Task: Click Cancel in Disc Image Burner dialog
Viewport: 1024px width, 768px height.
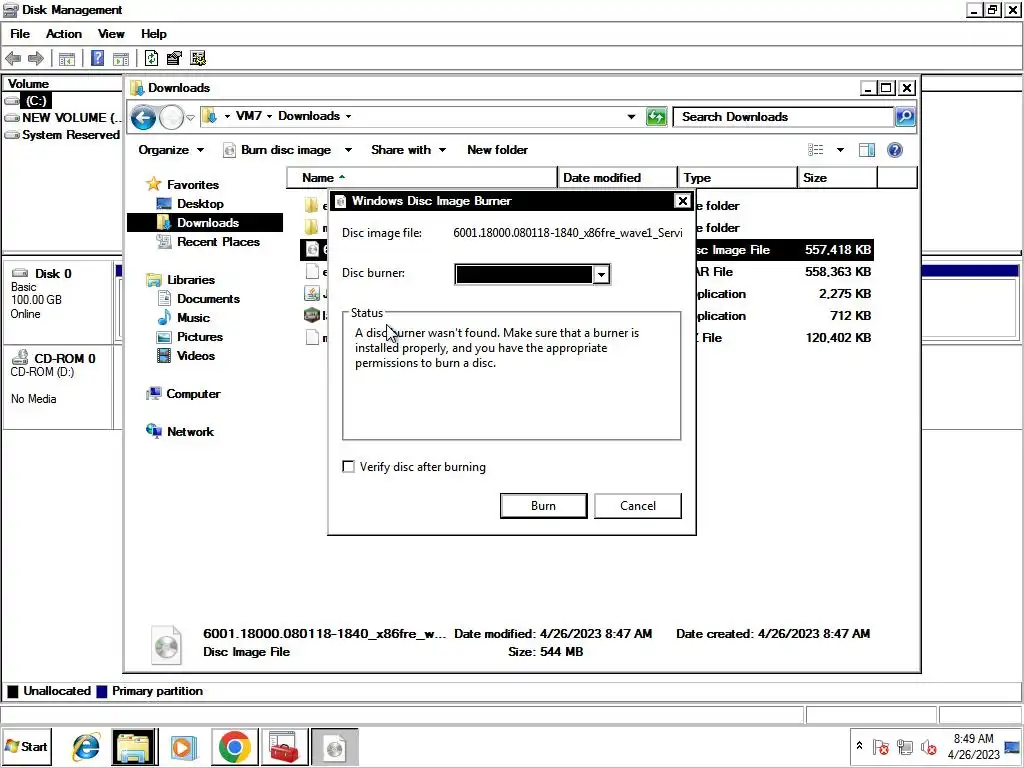Action: pyautogui.click(x=638, y=506)
